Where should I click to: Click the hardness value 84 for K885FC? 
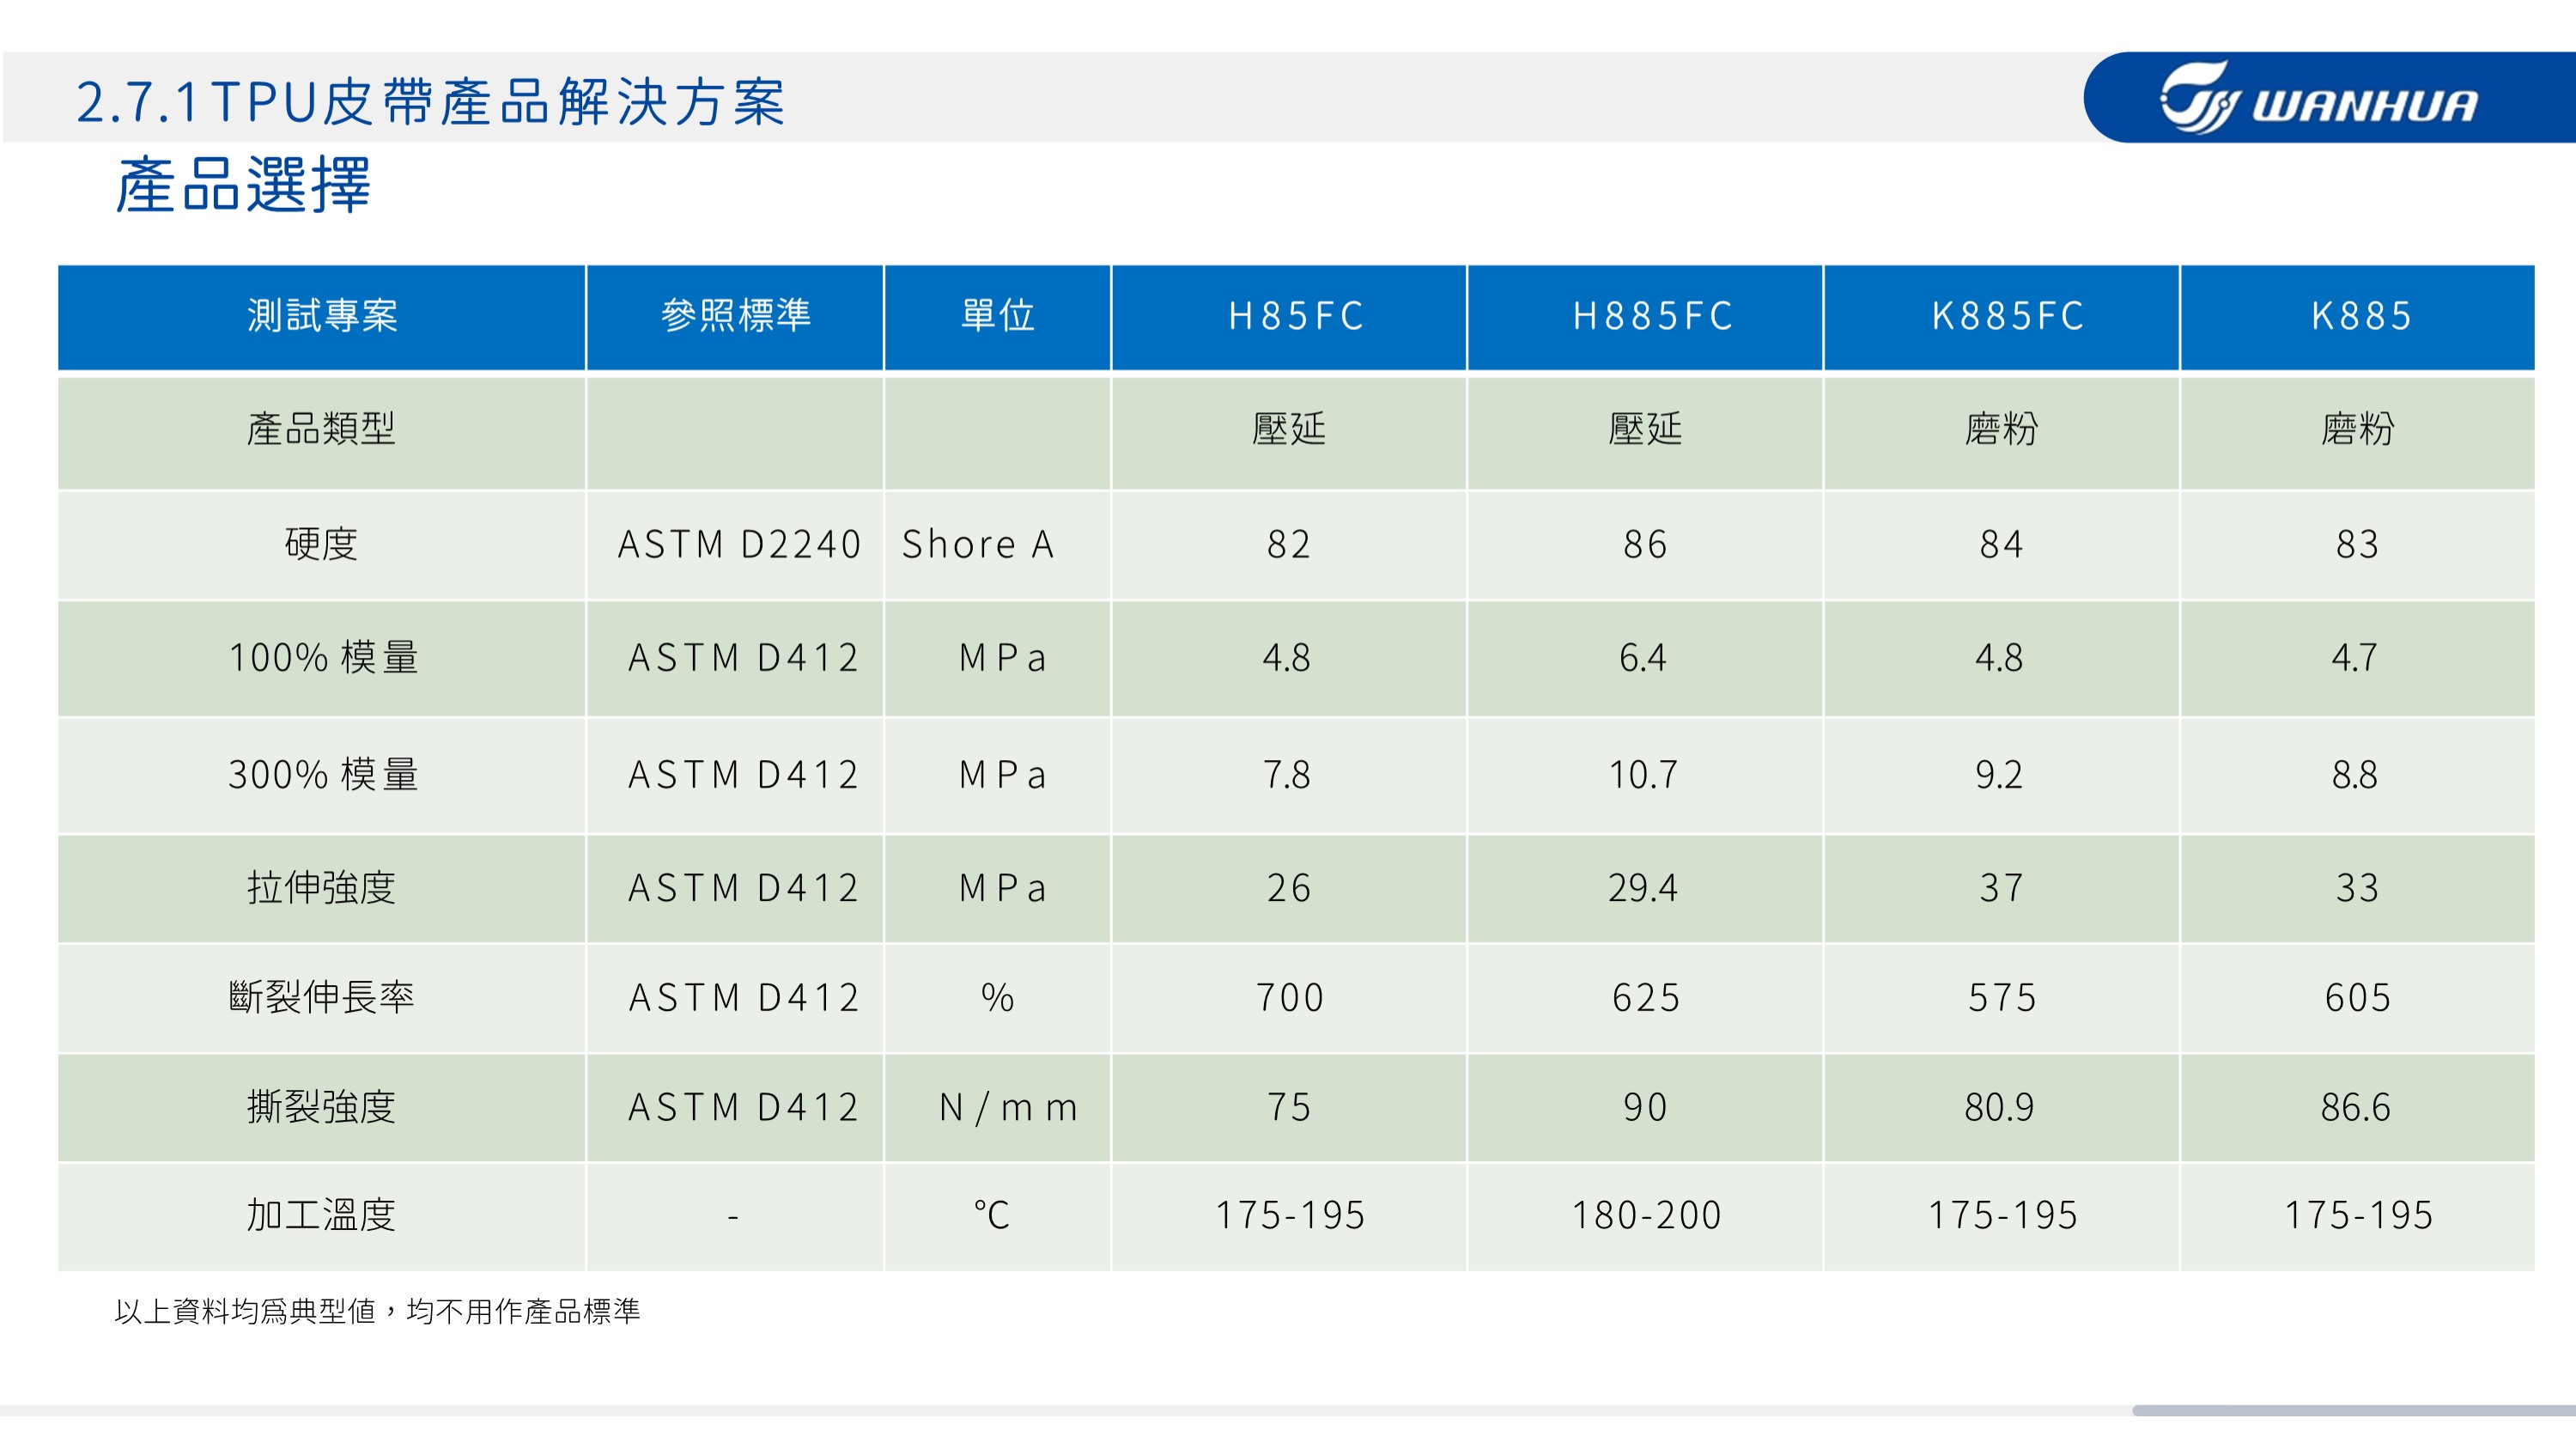2001,545
